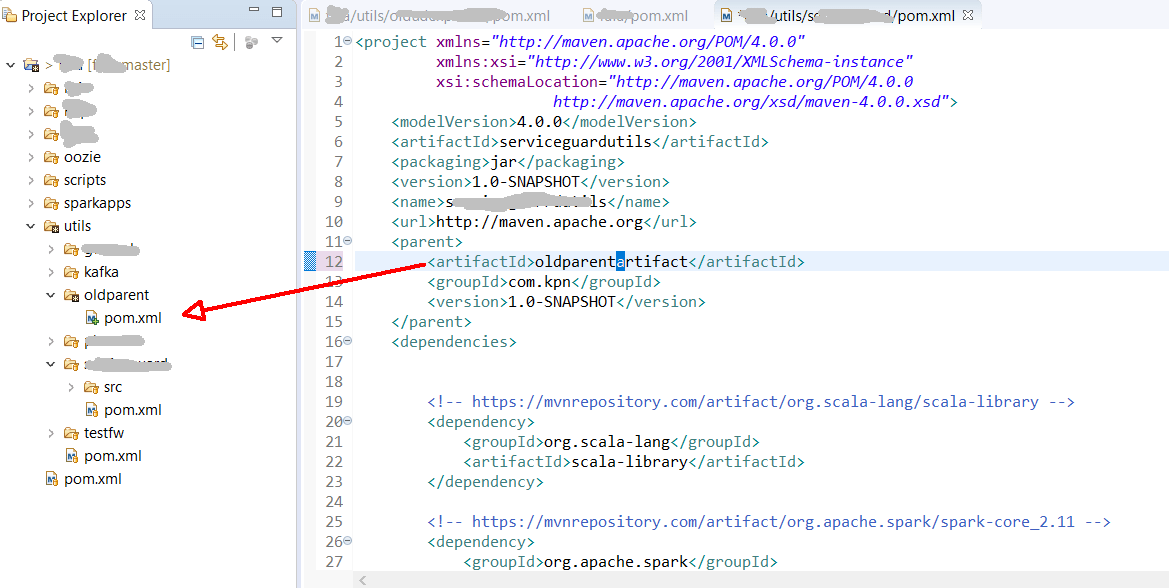The height and width of the screenshot is (588, 1169).
Task: Switch to the leftmost pom.xml editor tab
Action: click(421, 15)
